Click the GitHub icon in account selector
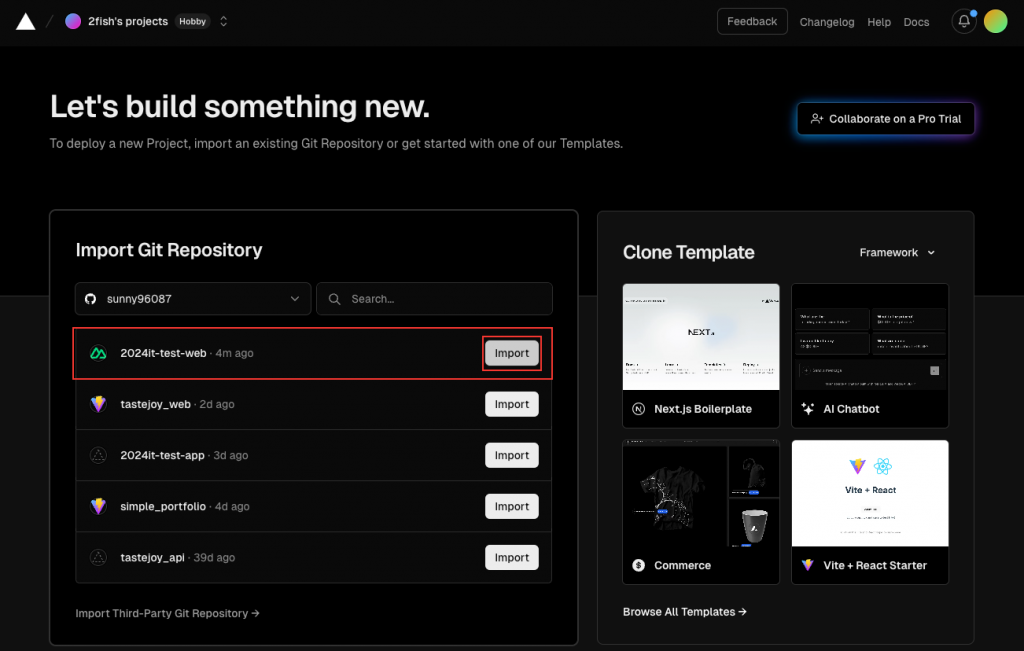Viewport: 1024px width, 651px height. pyautogui.click(x=91, y=299)
